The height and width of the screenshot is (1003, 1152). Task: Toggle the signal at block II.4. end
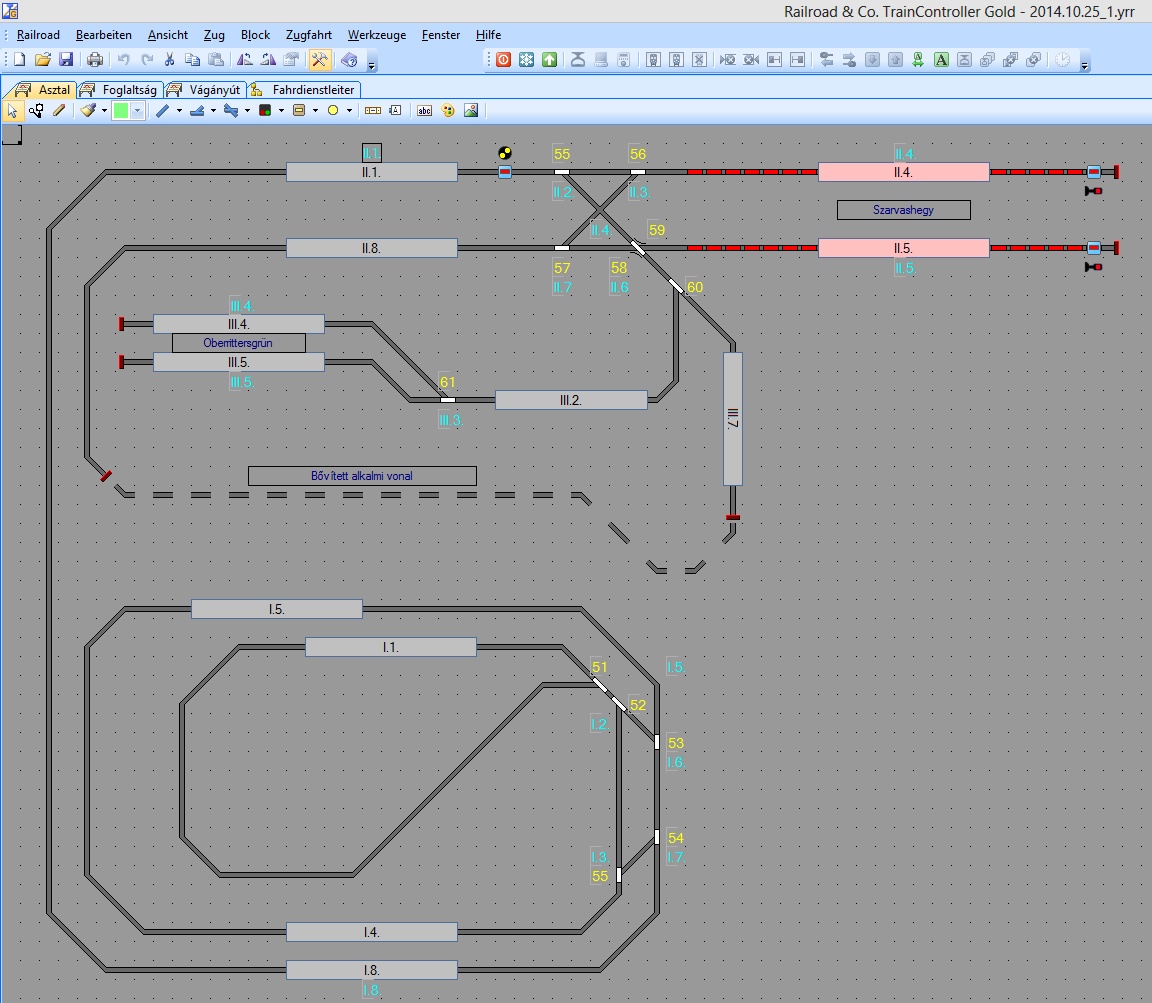point(1093,191)
